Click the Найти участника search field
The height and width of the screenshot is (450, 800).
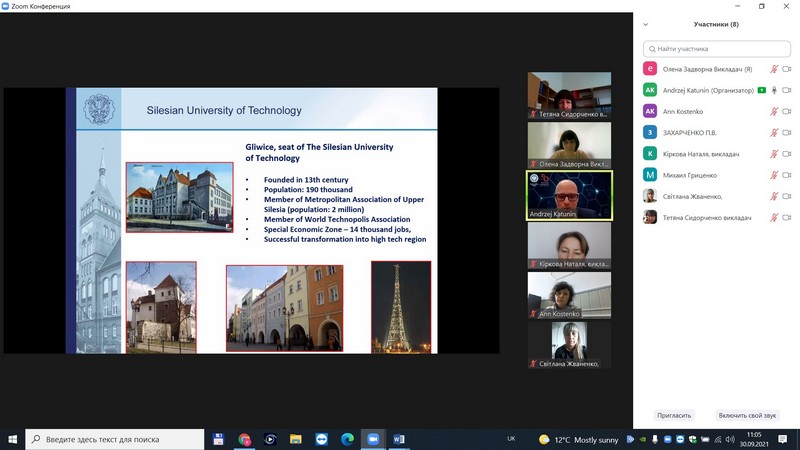717,48
